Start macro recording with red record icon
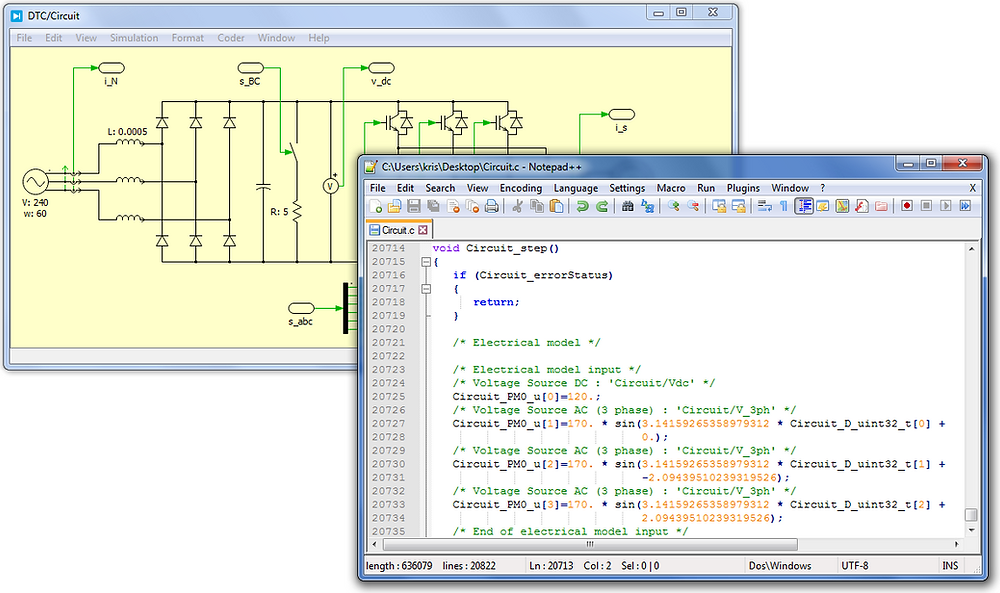Viewport: 1000px width, 593px height. point(907,206)
